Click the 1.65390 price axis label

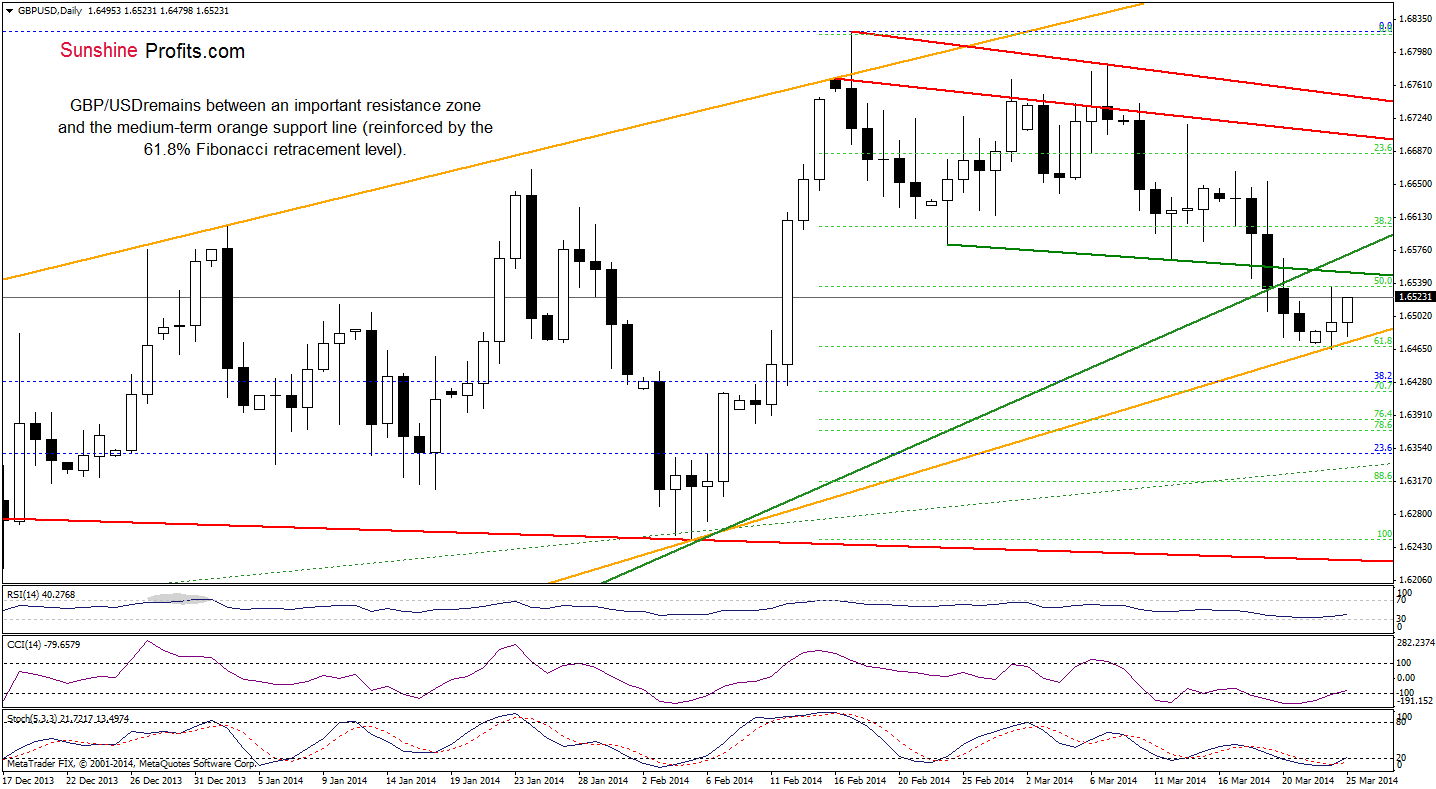(1414, 283)
